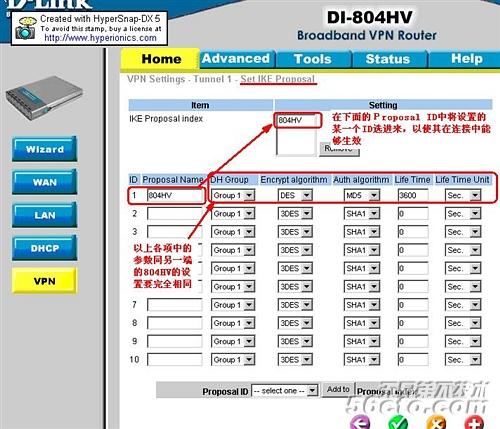The image size is (500, 429).
Task: Open 3DES encrypt dropdown in row 9
Action: (295, 341)
